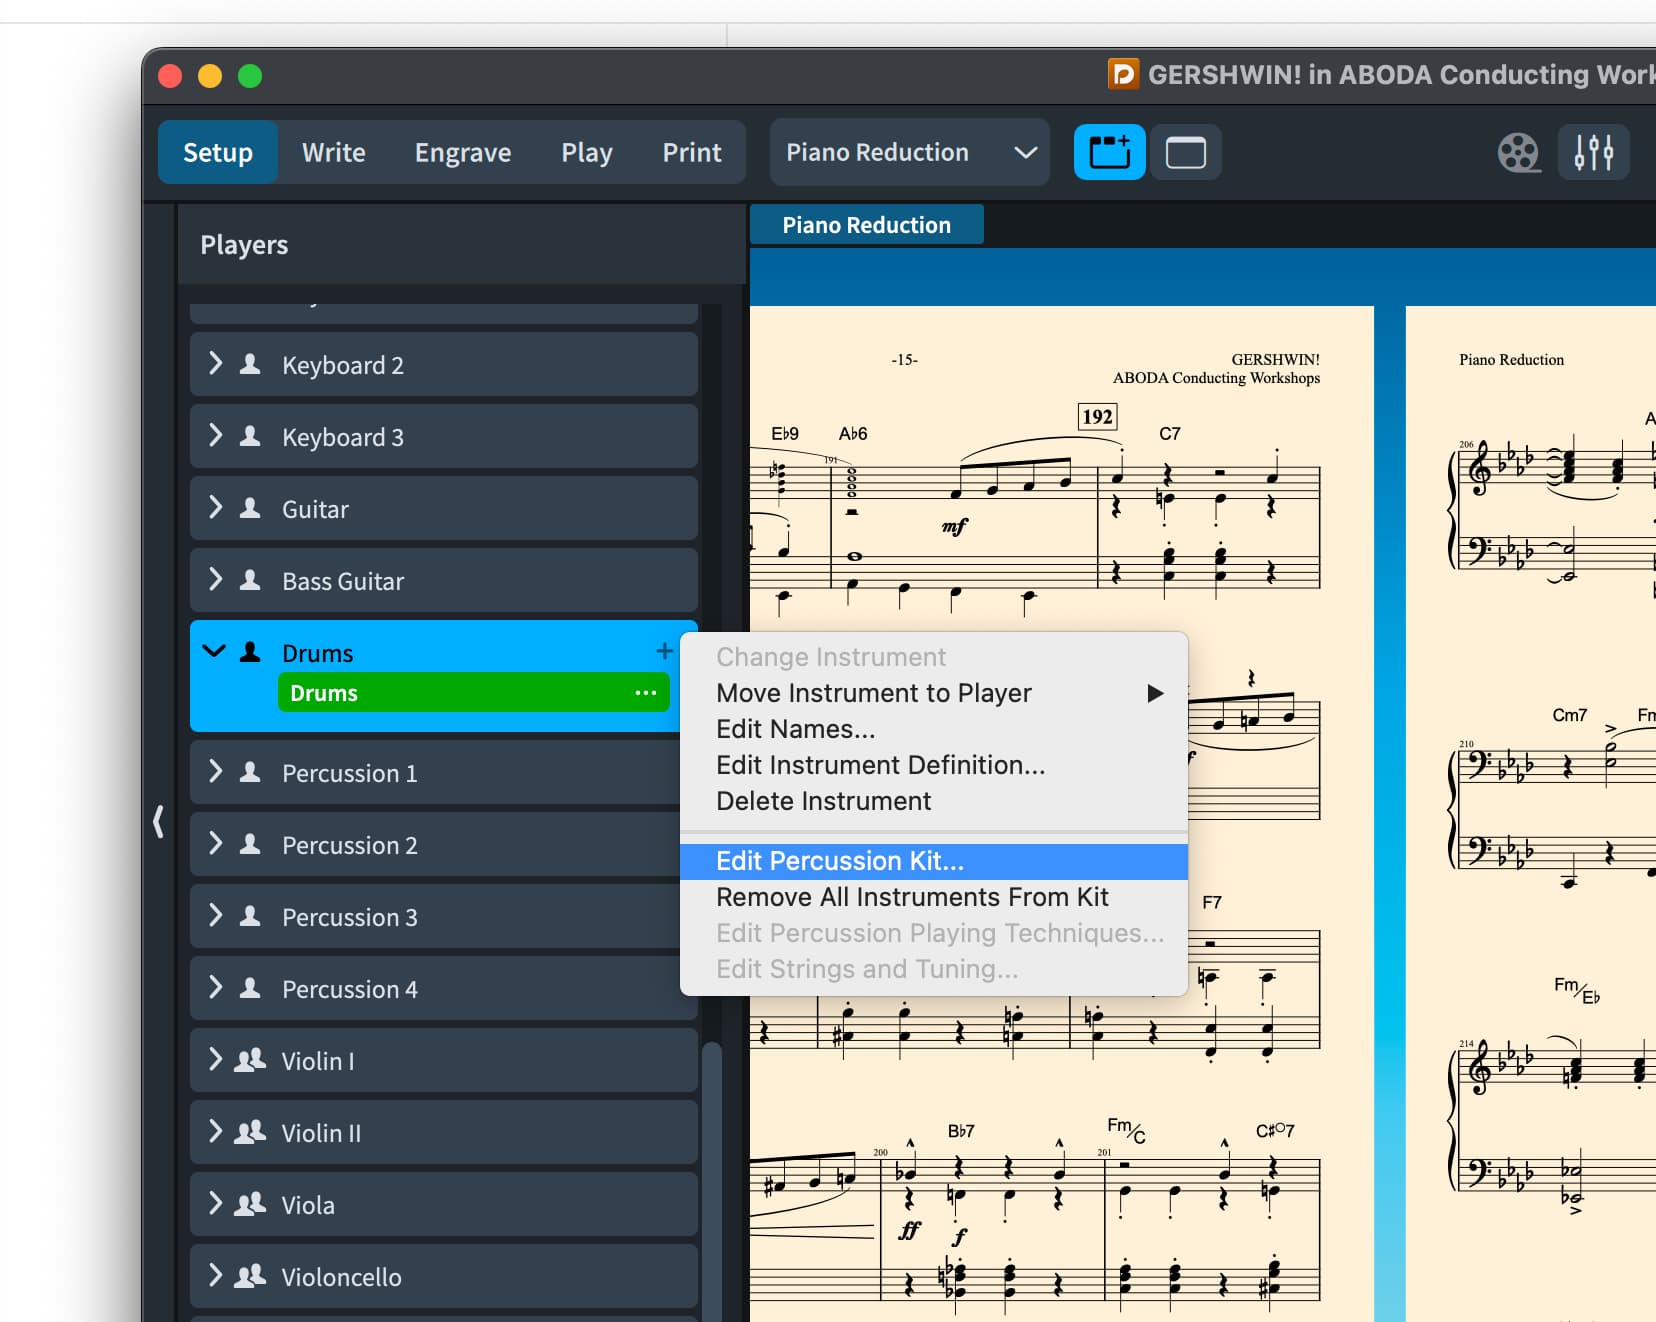
Task: Open the Mixer sliders icon
Action: coord(1594,152)
